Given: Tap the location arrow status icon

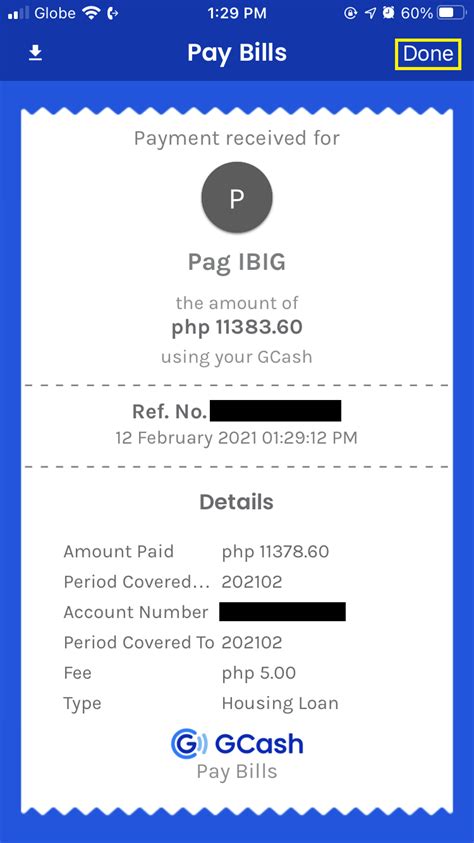Looking at the screenshot, I should tap(370, 13).
